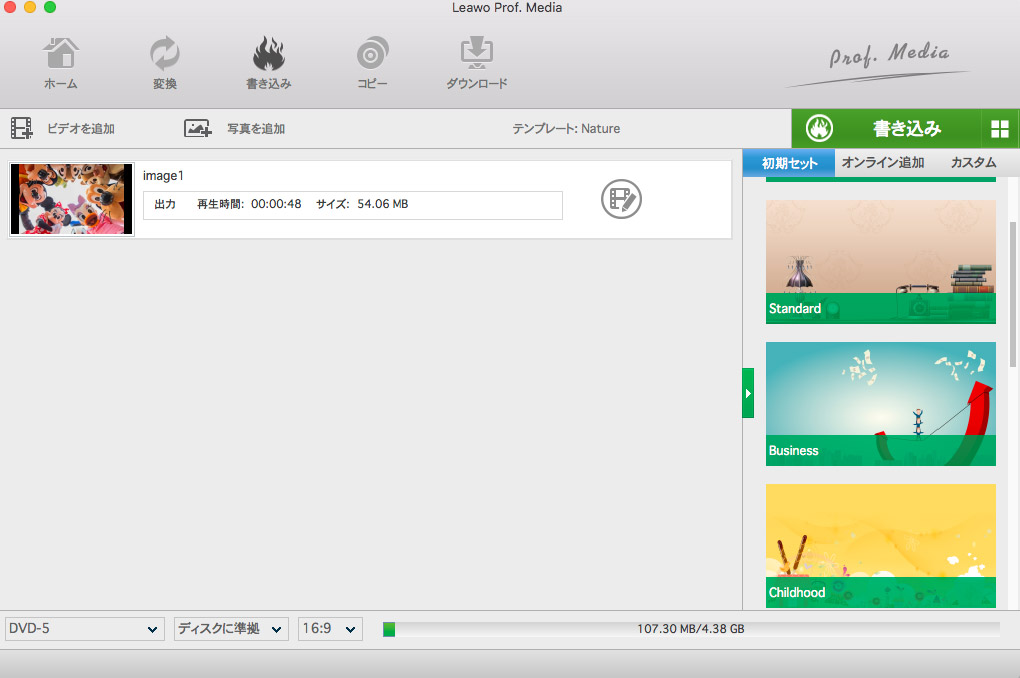Edit image1 with the film edit icon

(x=621, y=199)
